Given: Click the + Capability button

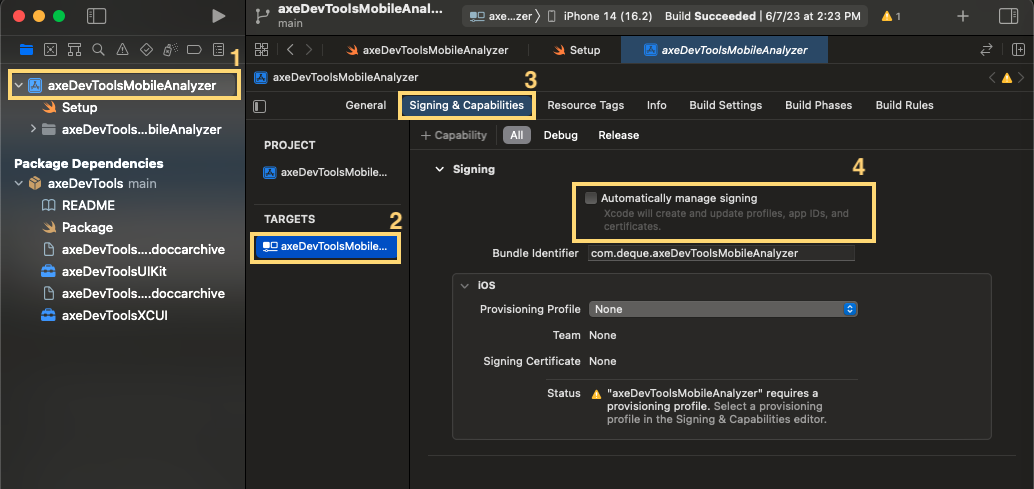Looking at the screenshot, I should click(454, 135).
